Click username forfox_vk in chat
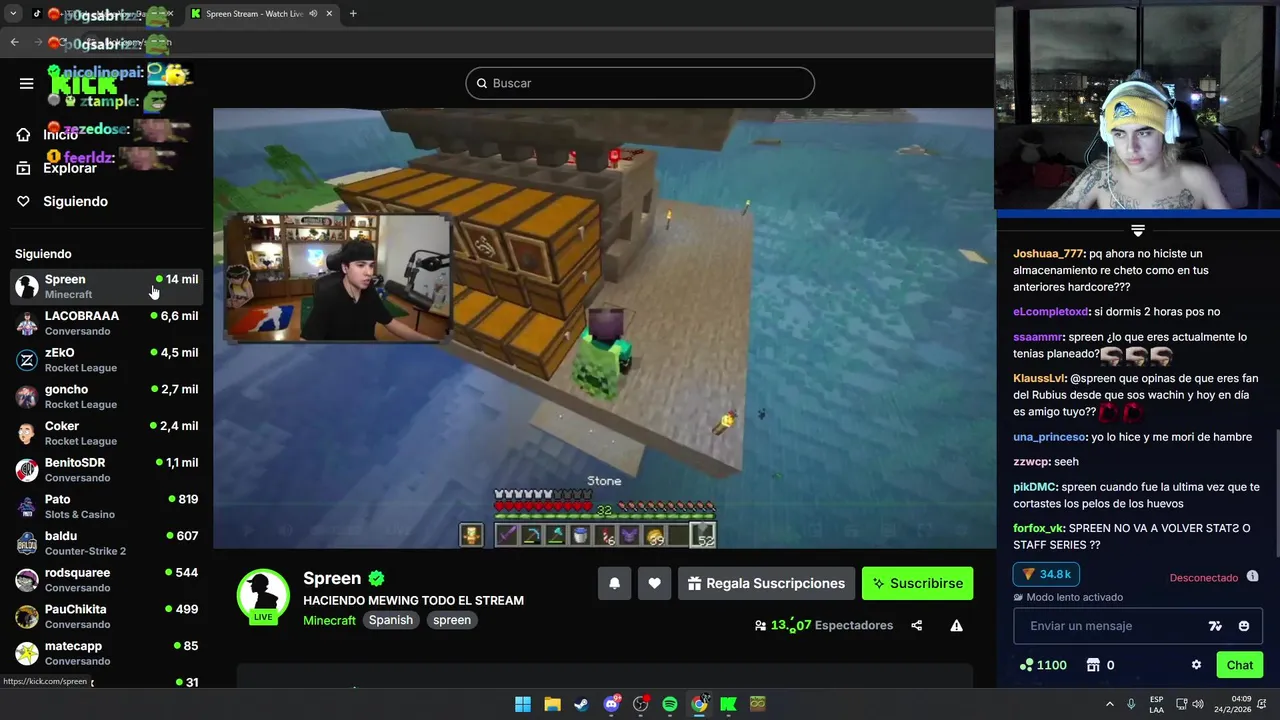The width and height of the screenshot is (1280, 720). pyautogui.click(x=1038, y=528)
